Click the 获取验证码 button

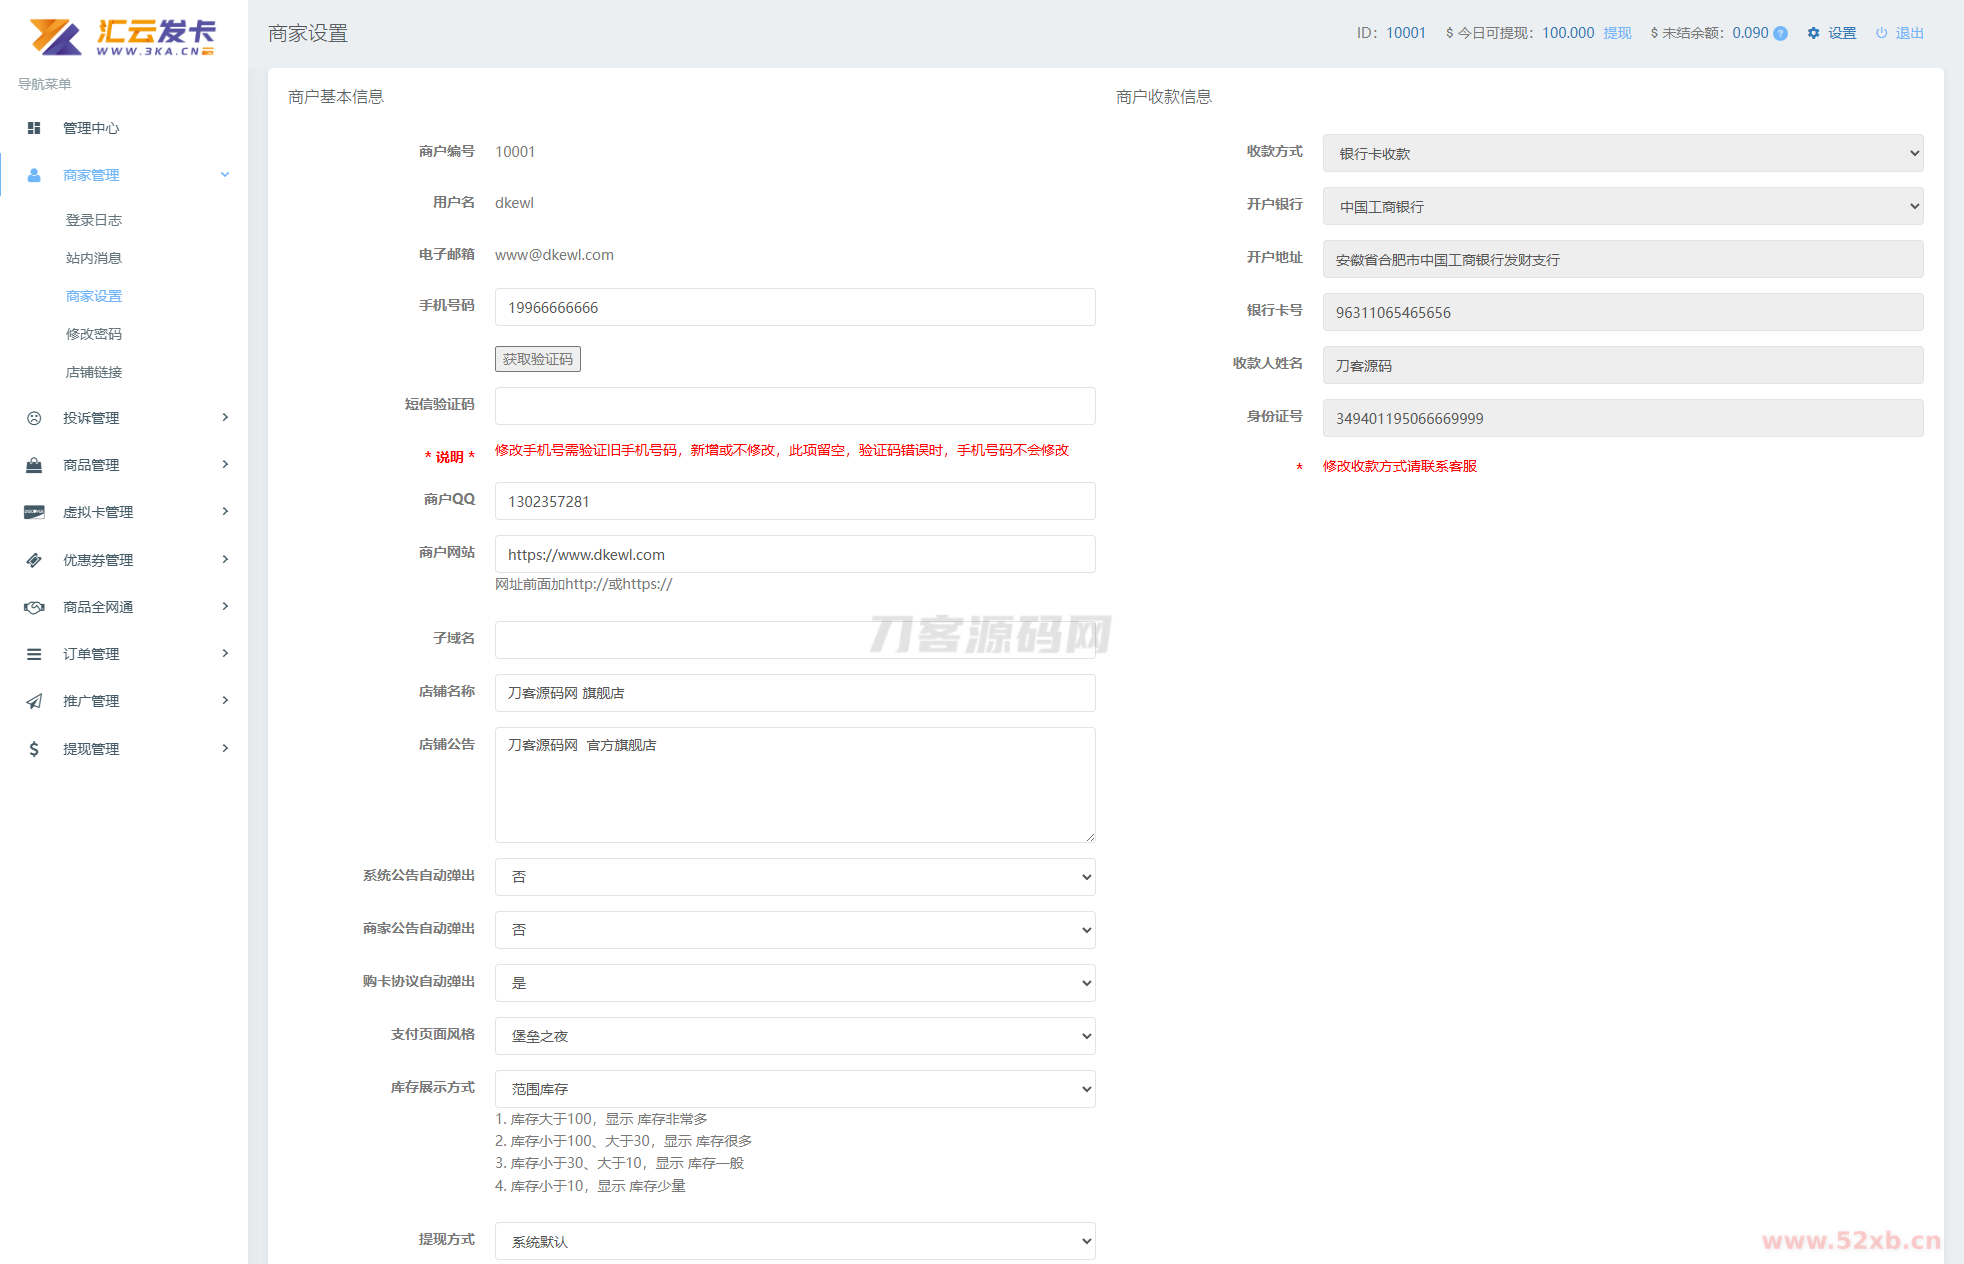(538, 359)
